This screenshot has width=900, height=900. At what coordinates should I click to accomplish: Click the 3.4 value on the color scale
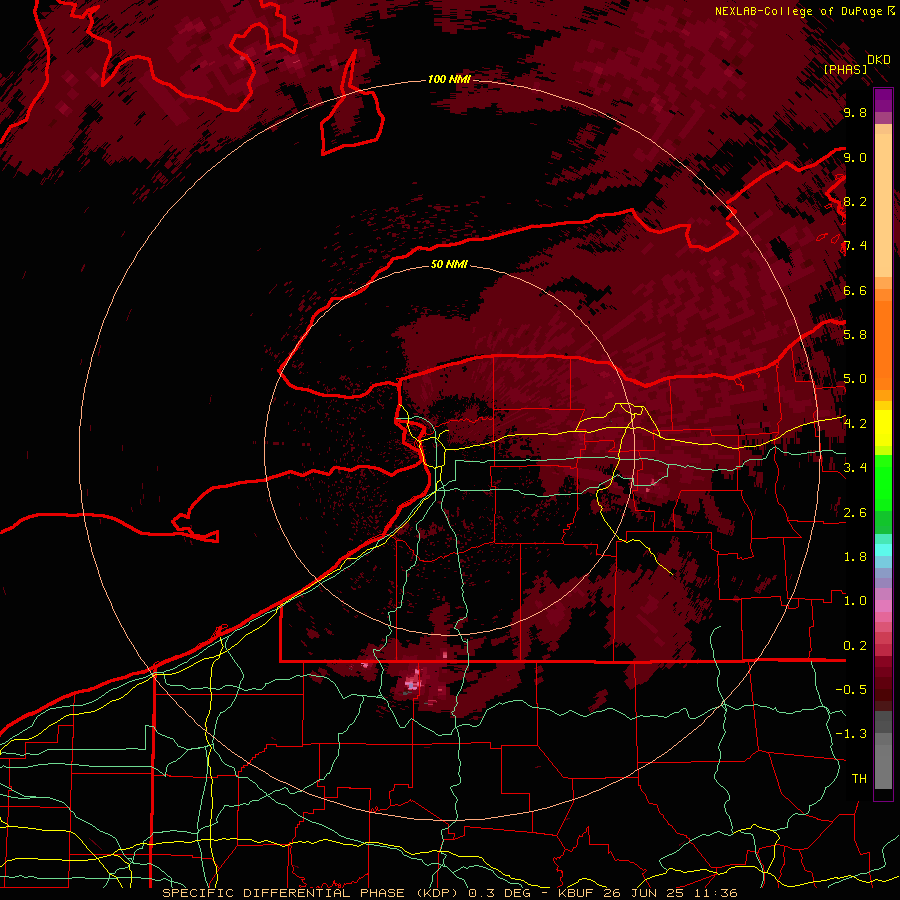[855, 468]
